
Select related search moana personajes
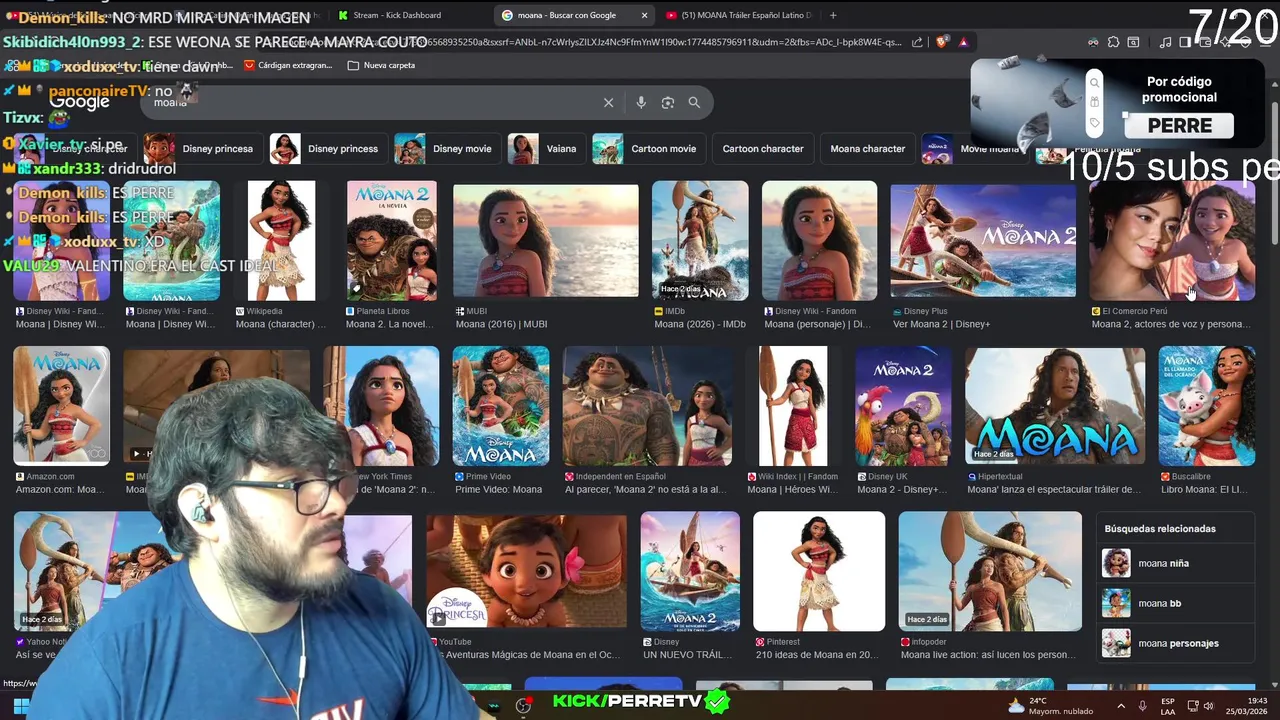pos(1176,643)
